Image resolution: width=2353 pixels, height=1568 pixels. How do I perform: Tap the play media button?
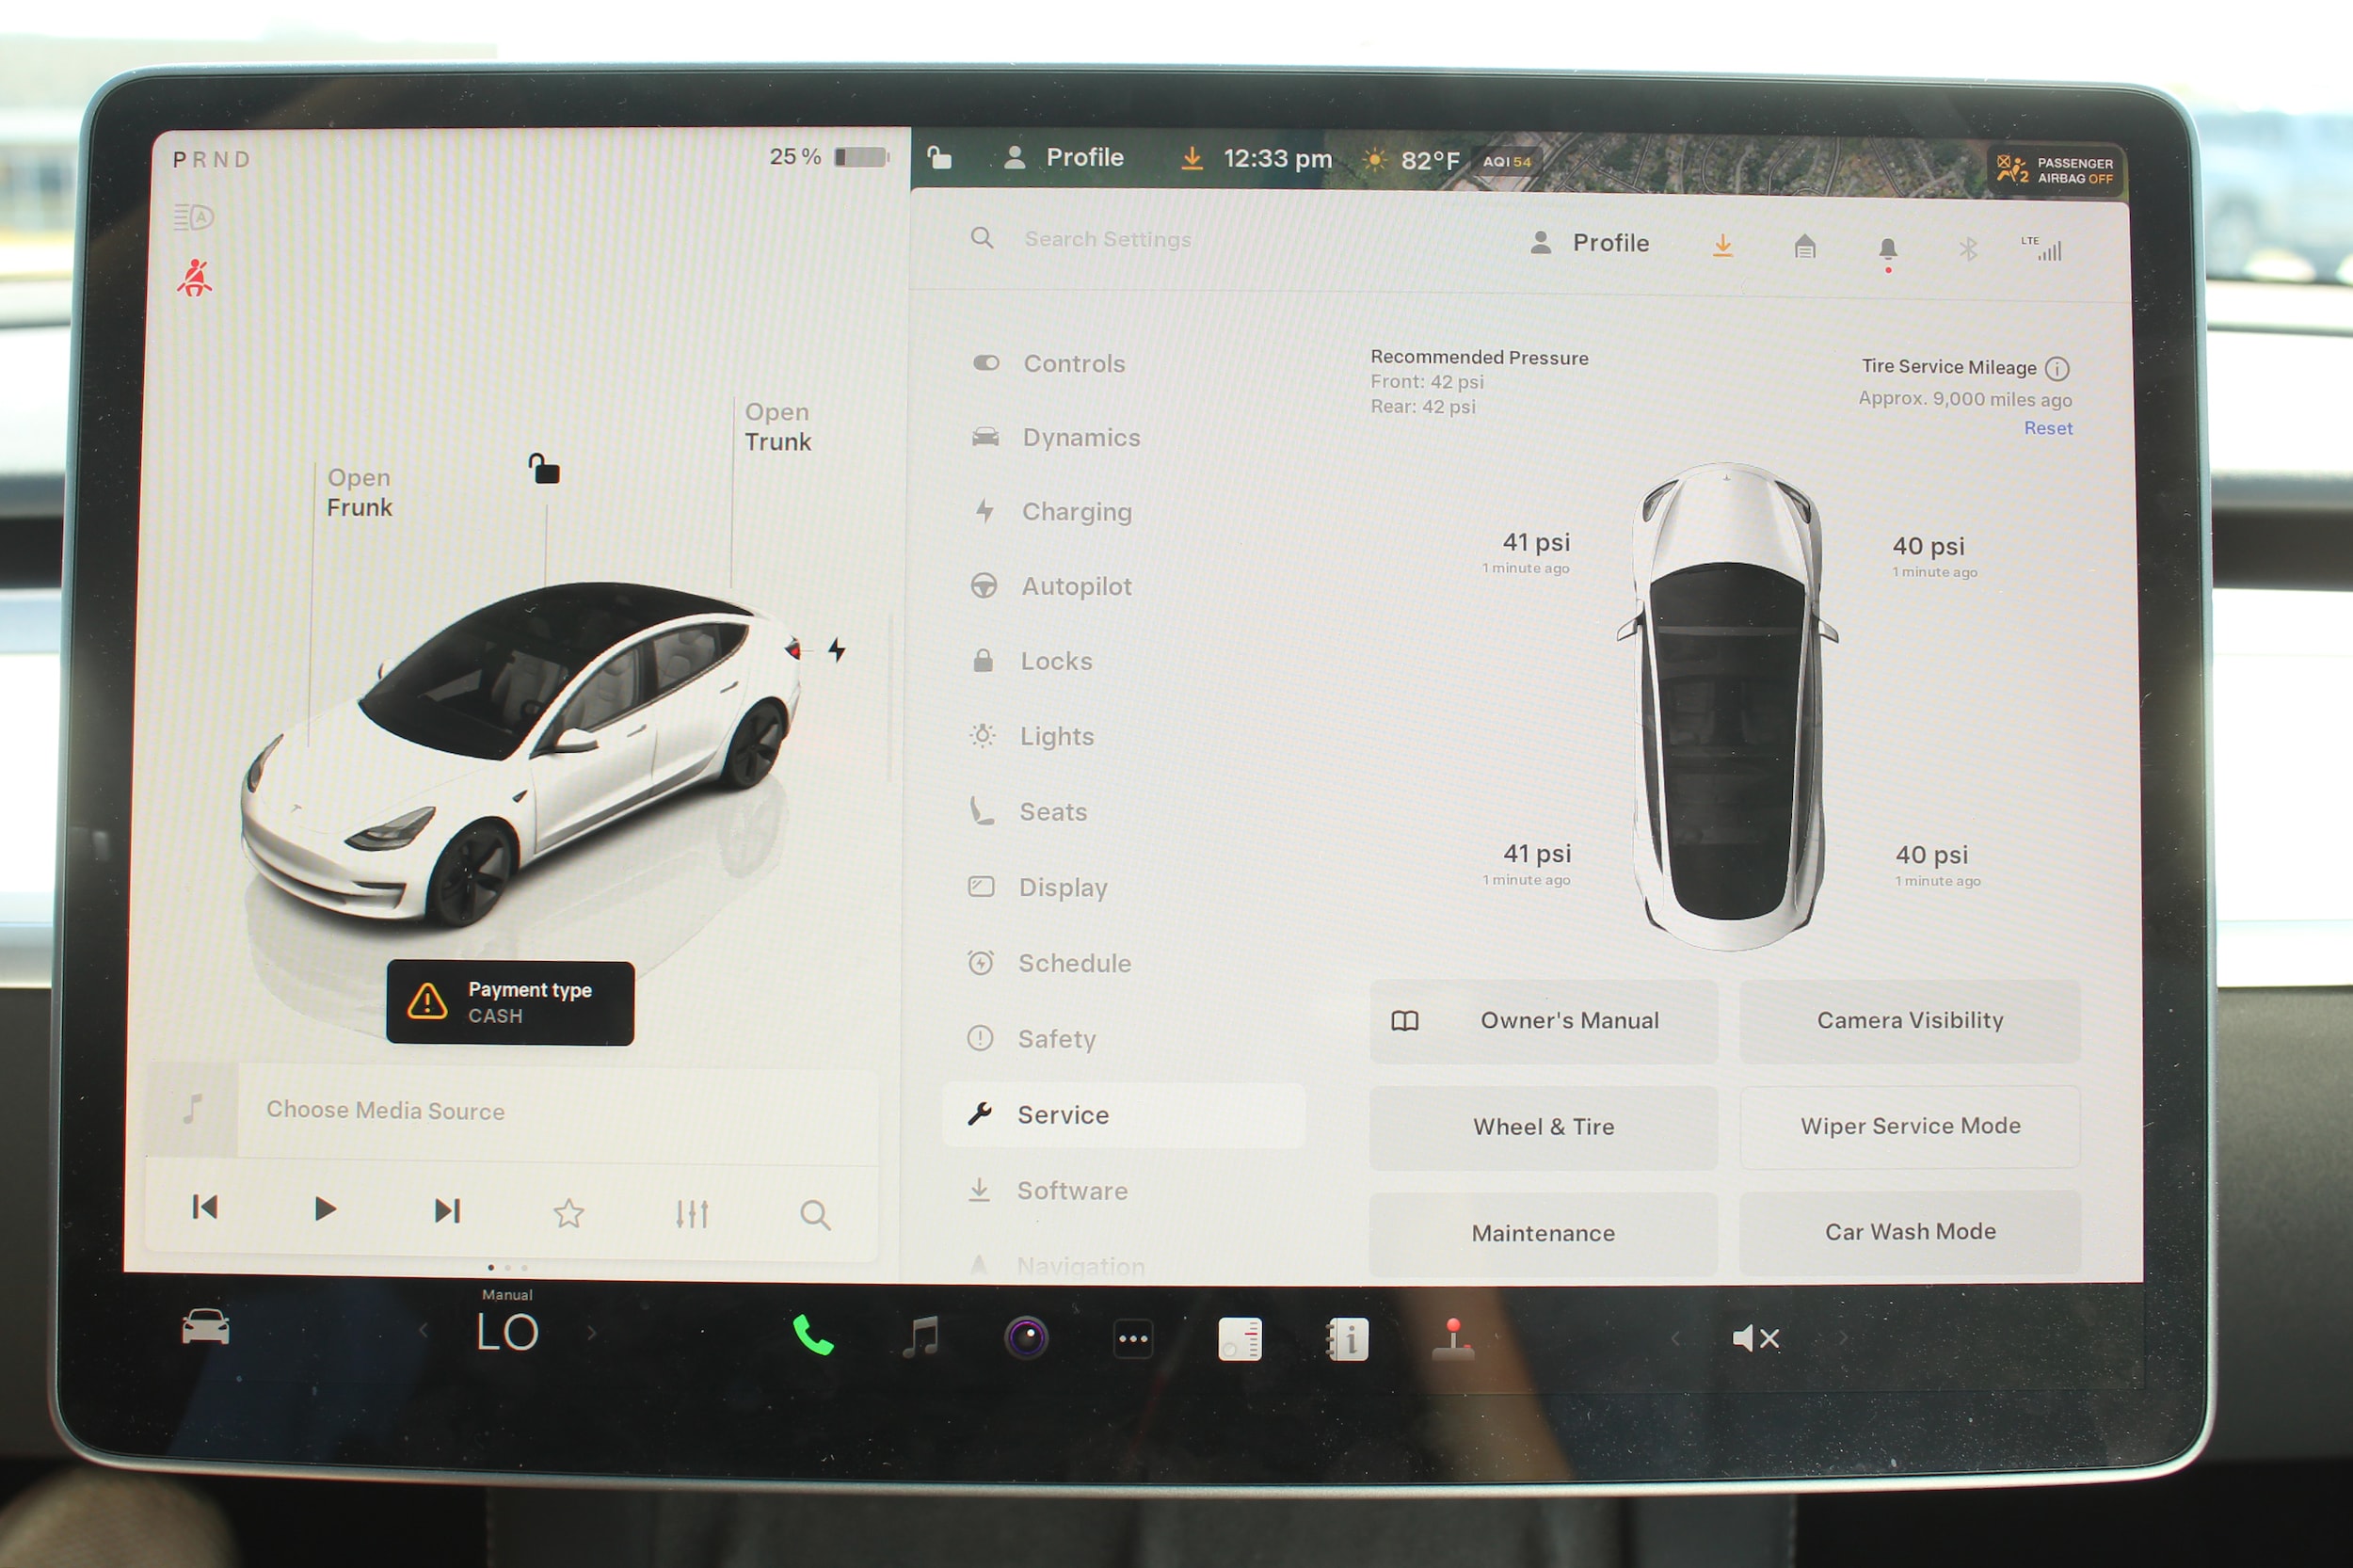pos(325,1209)
